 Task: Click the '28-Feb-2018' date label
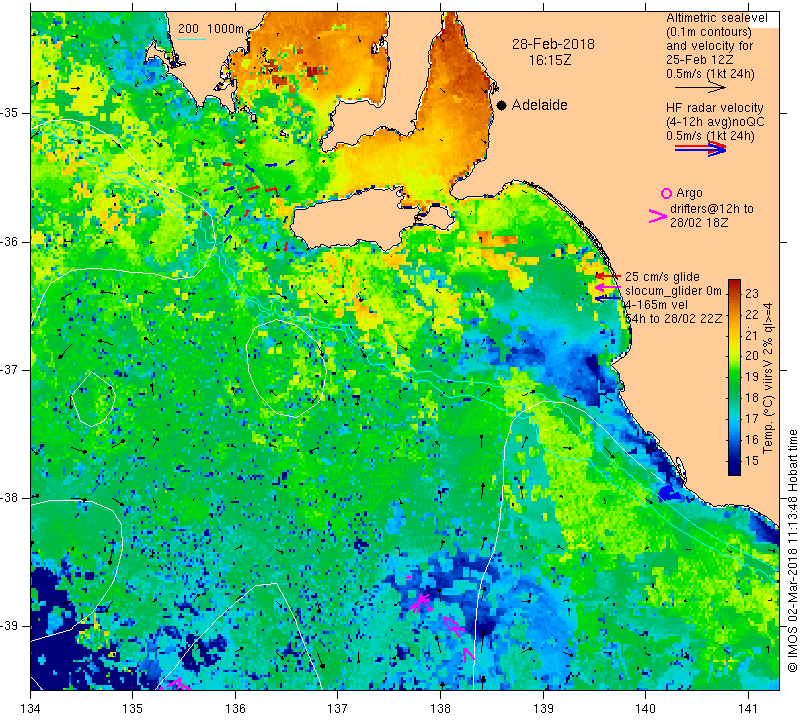pos(553,44)
